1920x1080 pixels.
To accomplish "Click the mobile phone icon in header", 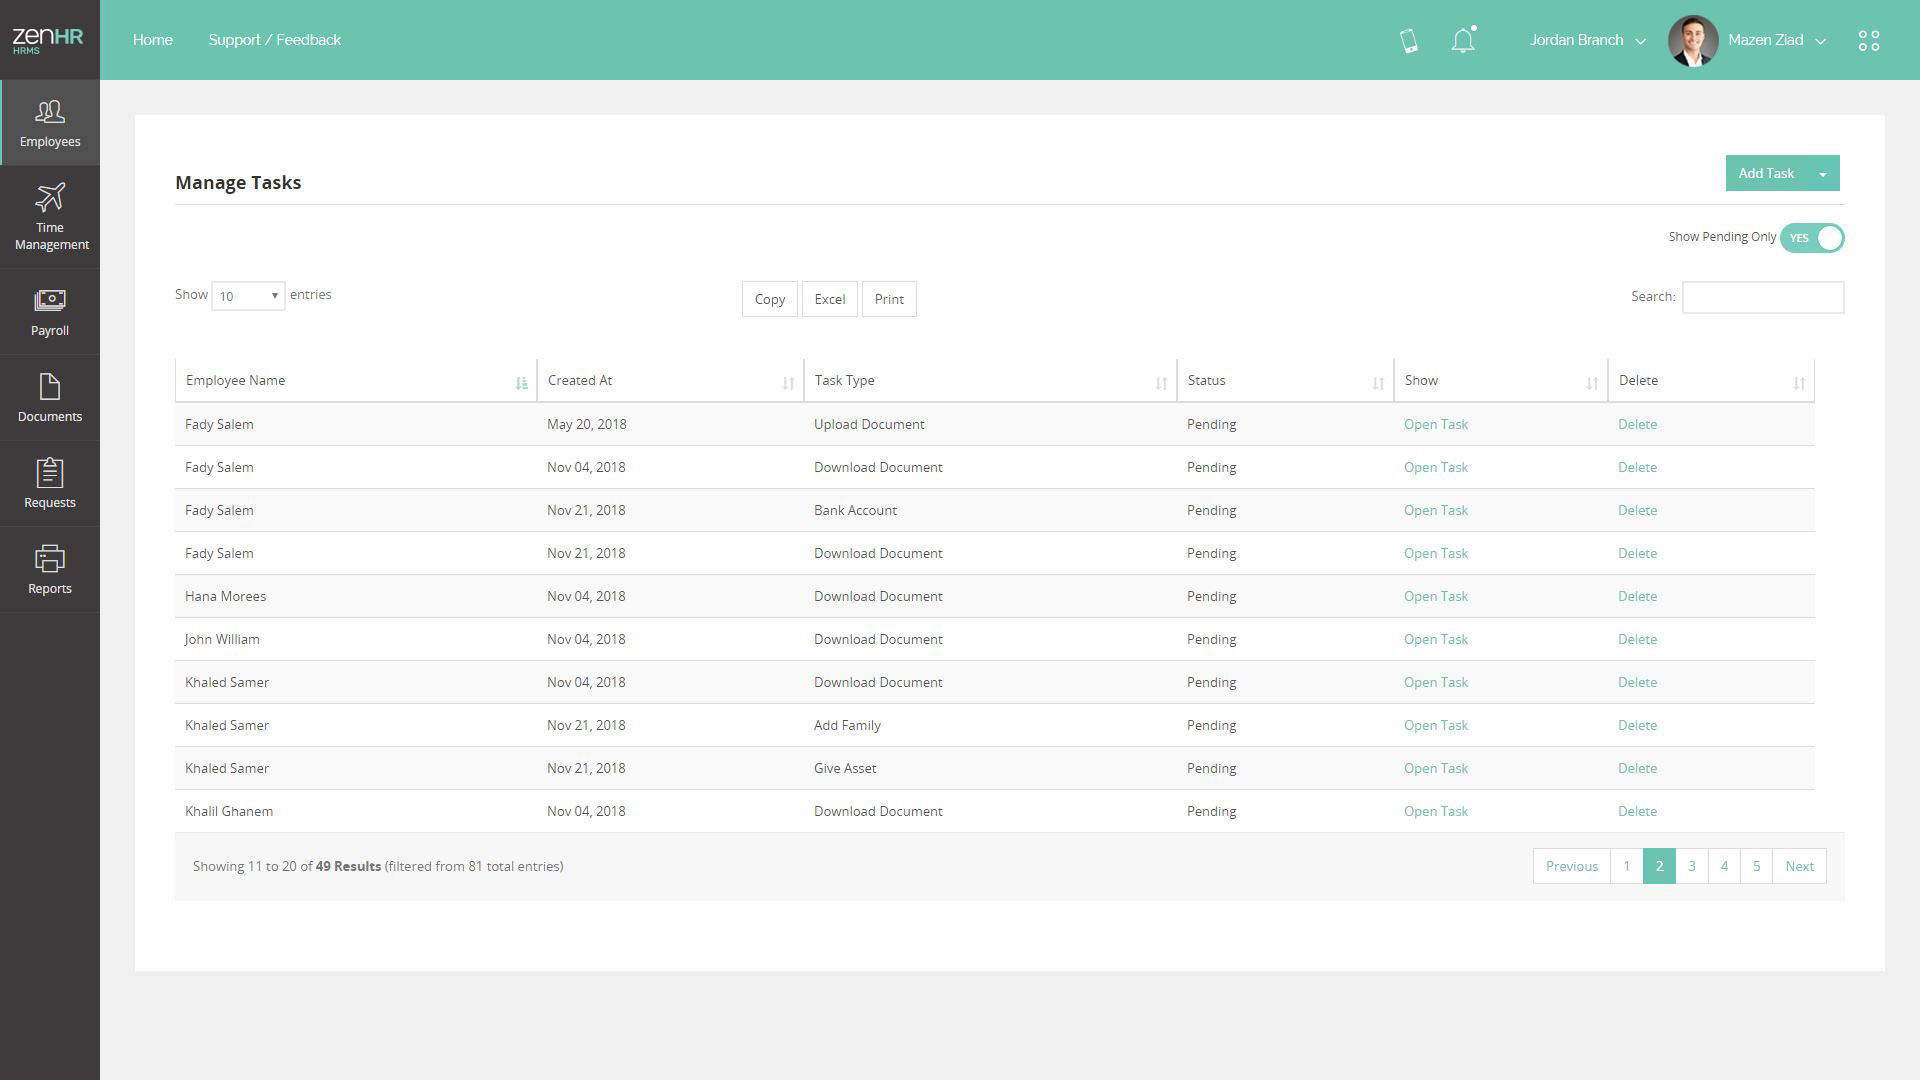I will (x=1408, y=41).
